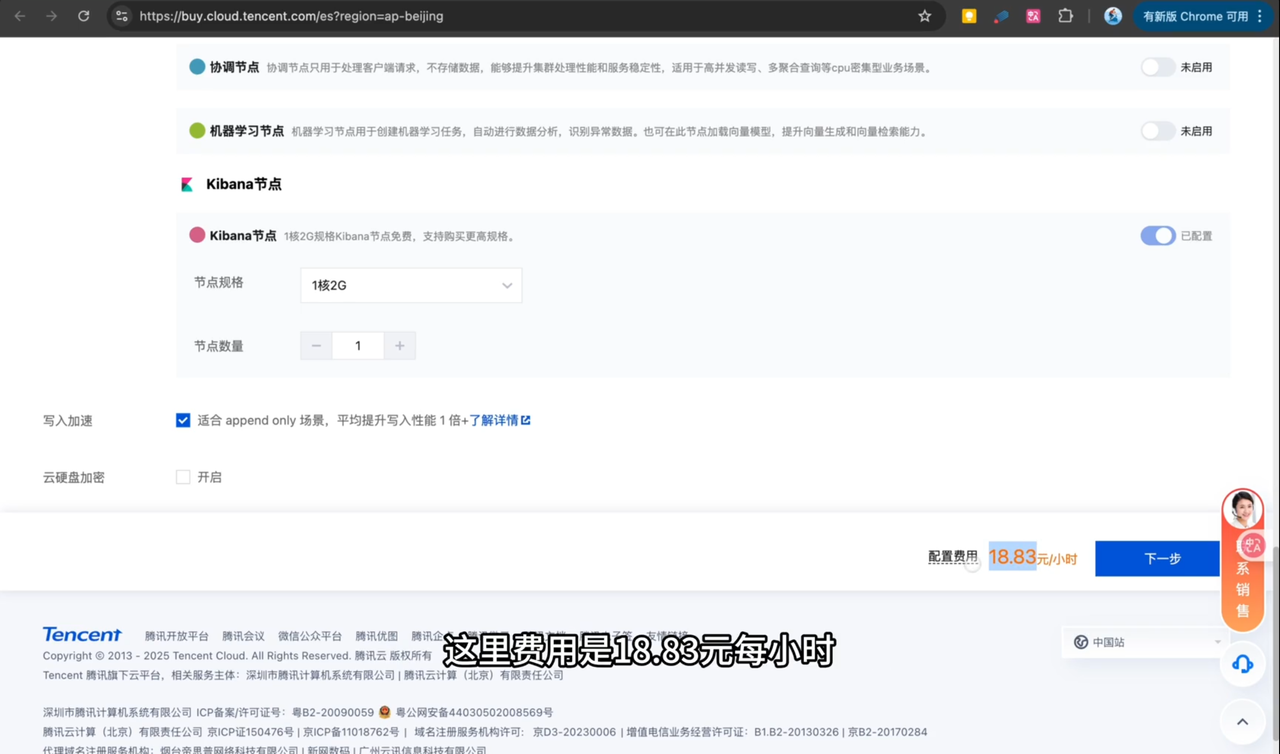Open the yellow lightbulb Keep extension
The width and height of the screenshot is (1280, 754).
click(969, 16)
